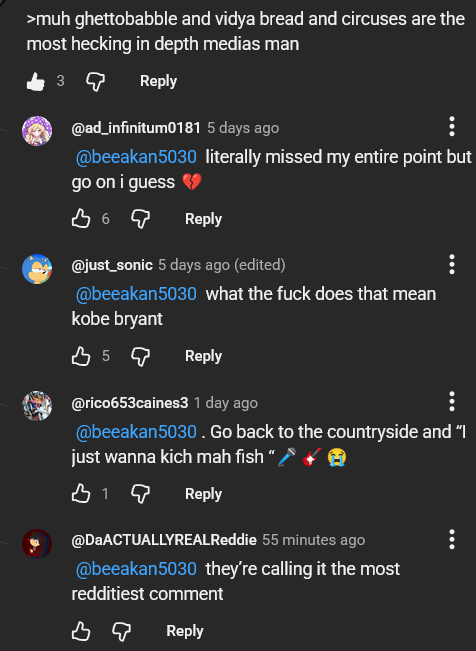Reply to the DaACTUALLYREALReddie comment
The height and width of the screenshot is (651, 476).
(185, 631)
